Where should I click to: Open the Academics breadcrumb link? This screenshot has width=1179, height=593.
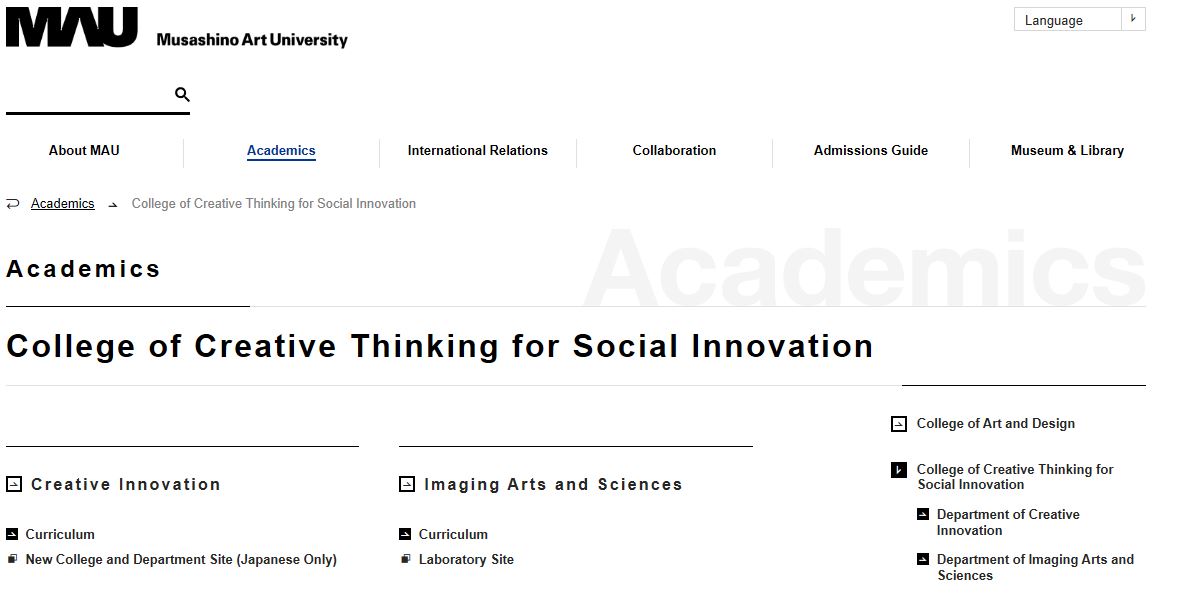pos(62,204)
